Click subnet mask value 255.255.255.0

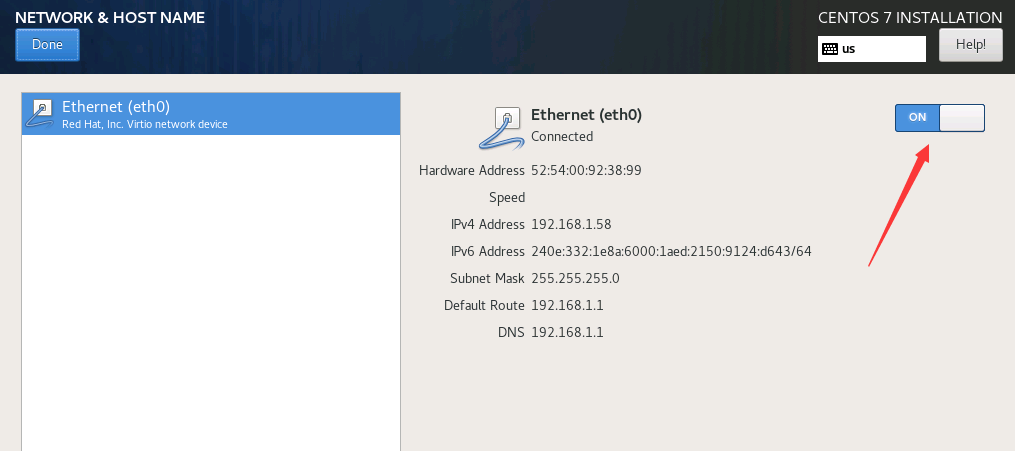pyautogui.click(x=575, y=278)
